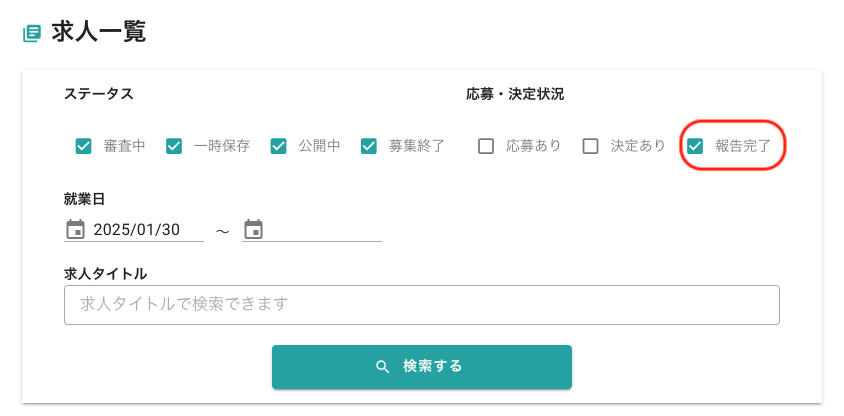
Task: Toggle the 報告完了 checkbox
Action: point(695,146)
